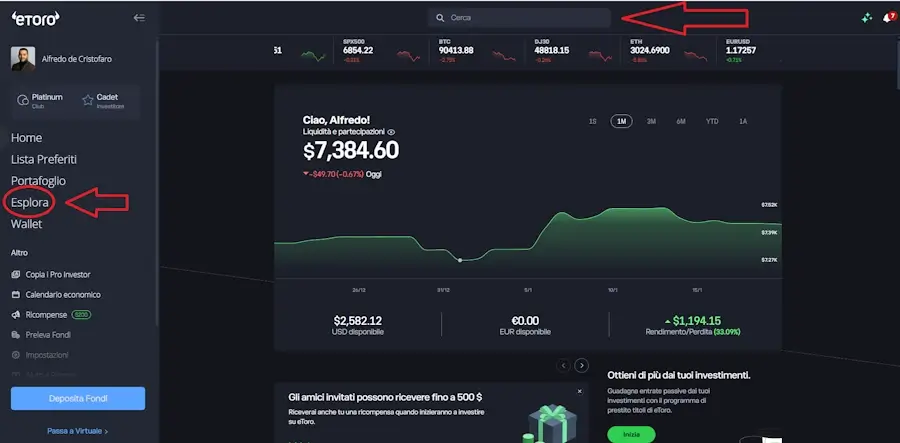The image size is (900, 443).
Task: Select 1S chart range
Action: point(593,122)
